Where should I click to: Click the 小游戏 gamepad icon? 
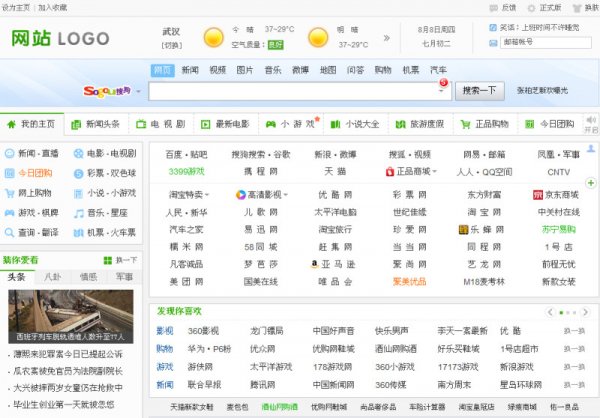[x=271, y=124]
